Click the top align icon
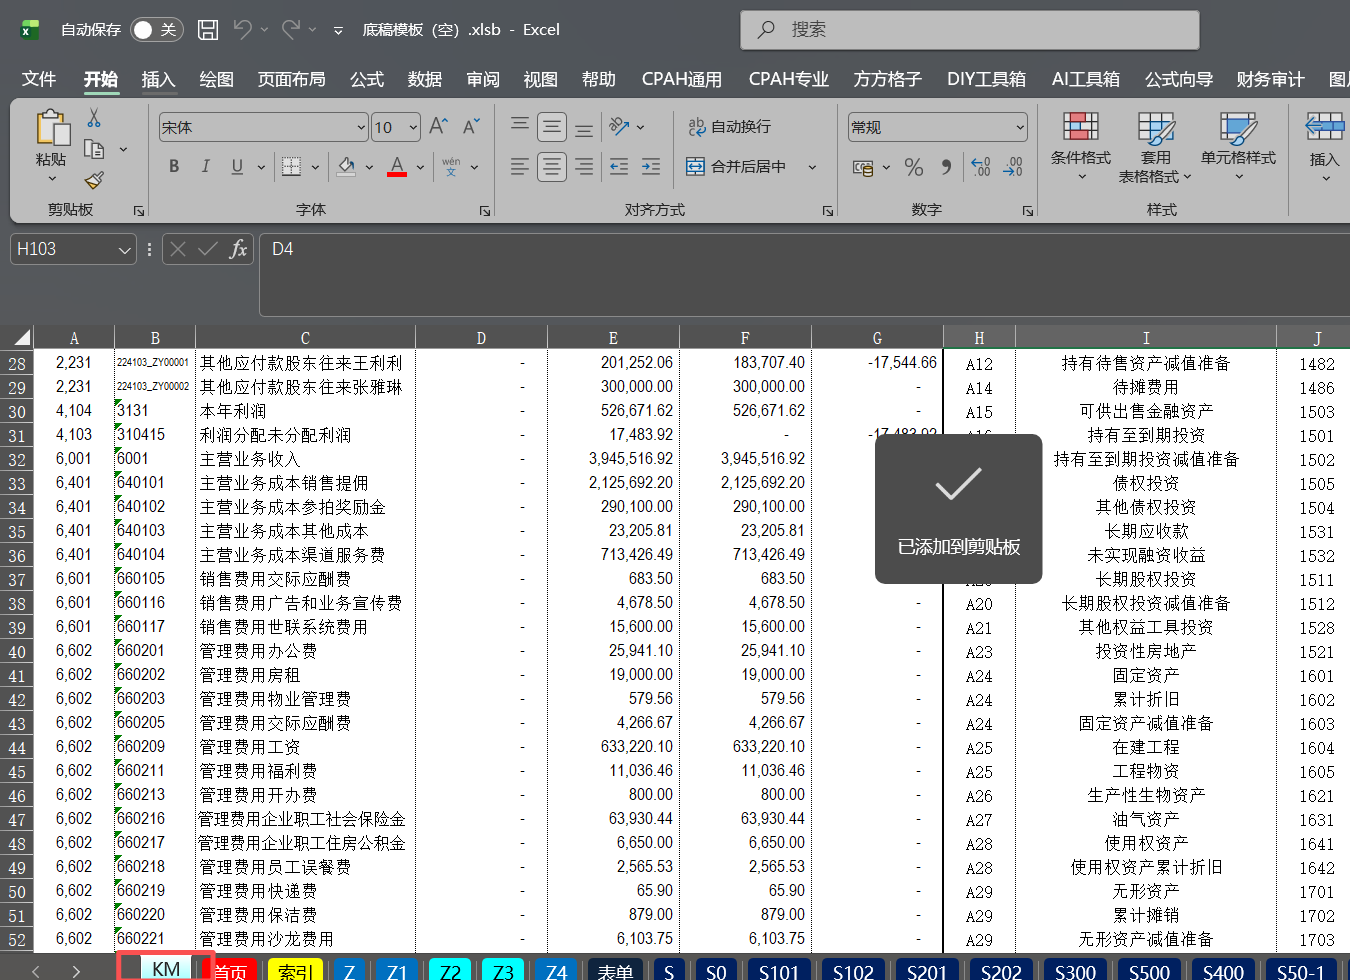Viewport: 1350px width, 980px height. pyautogui.click(x=520, y=126)
